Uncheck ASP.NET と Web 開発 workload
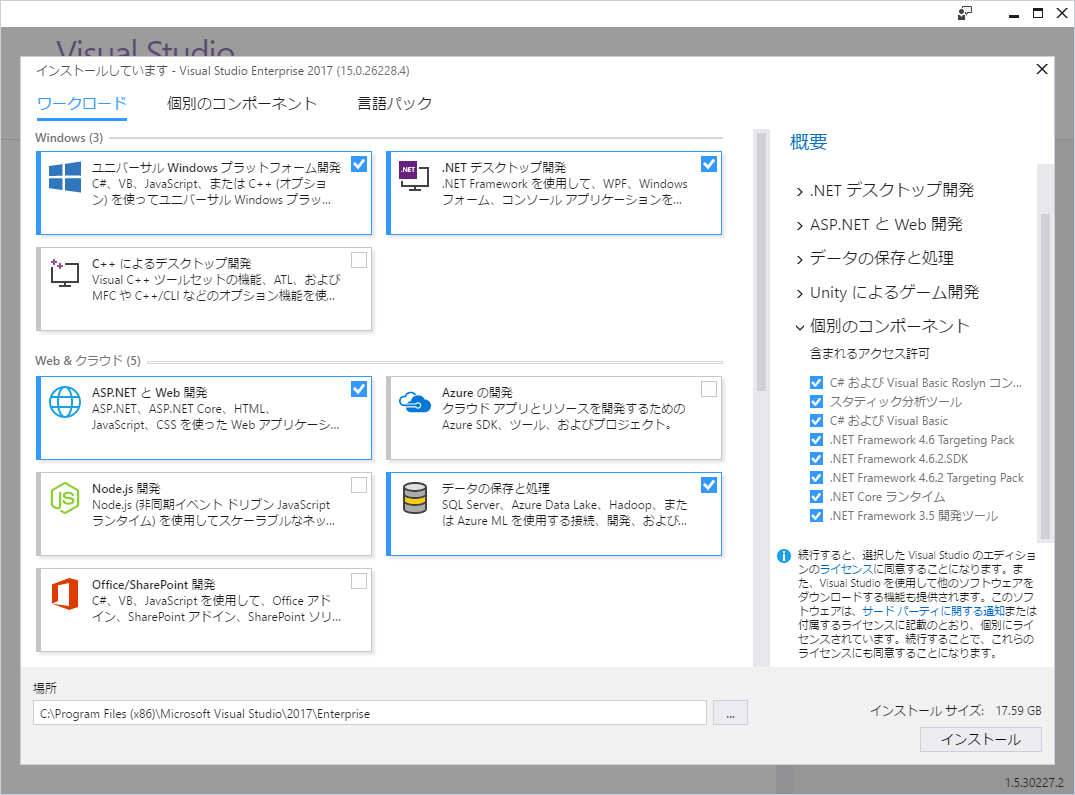 coord(359,389)
